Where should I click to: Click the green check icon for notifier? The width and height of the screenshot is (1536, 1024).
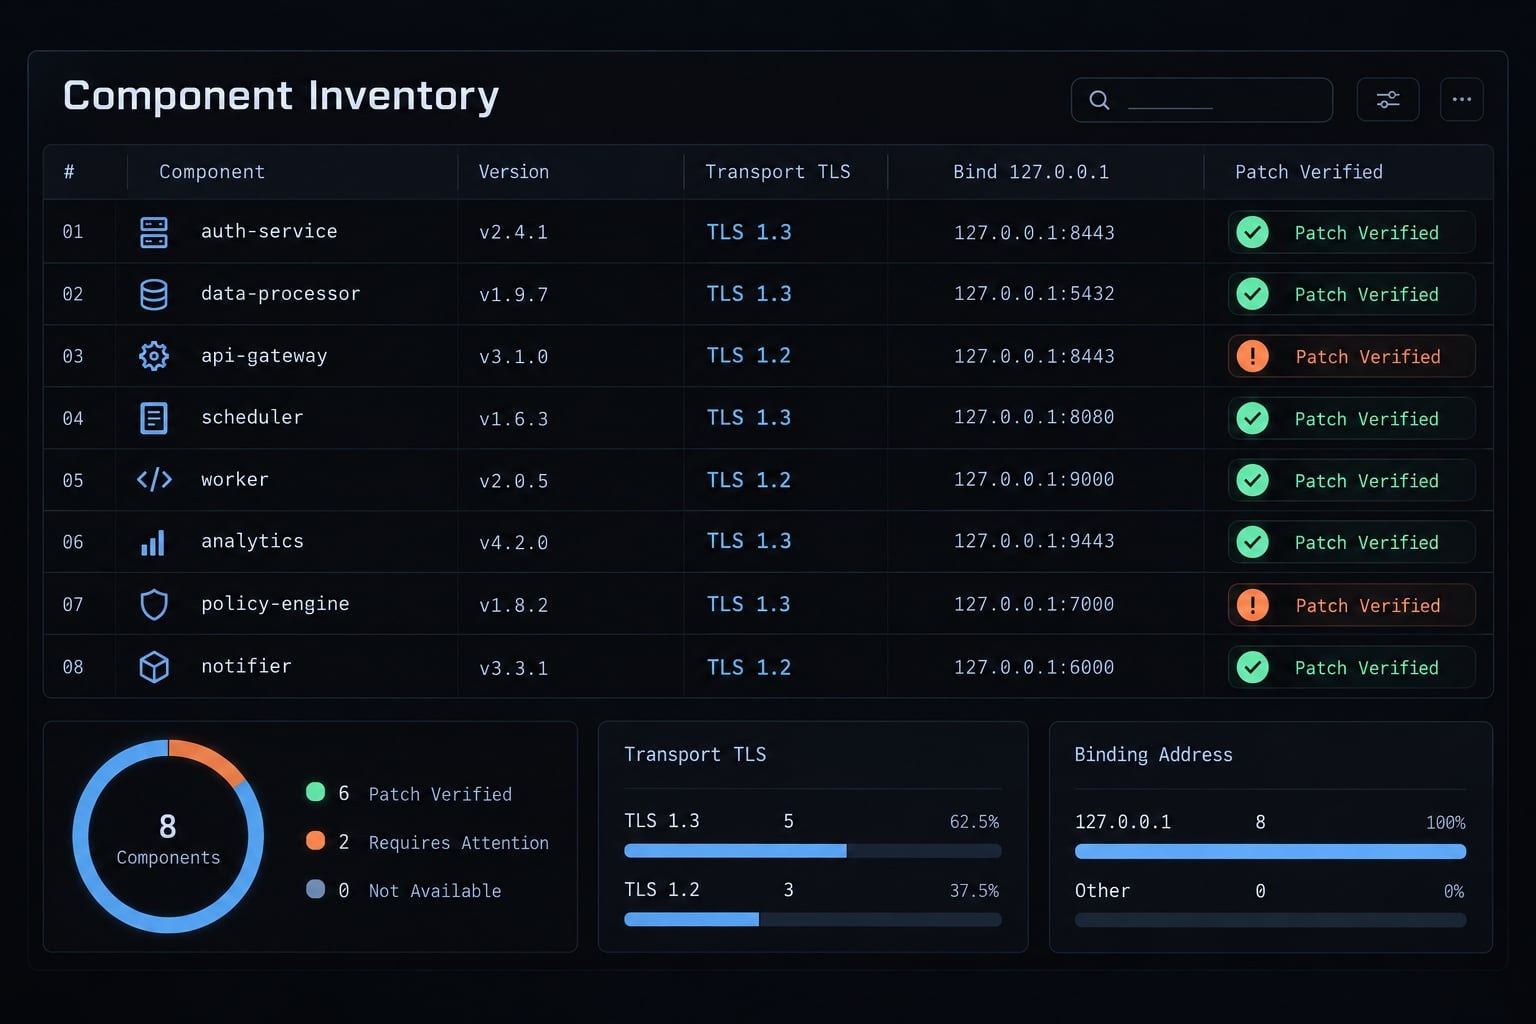click(1252, 667)
